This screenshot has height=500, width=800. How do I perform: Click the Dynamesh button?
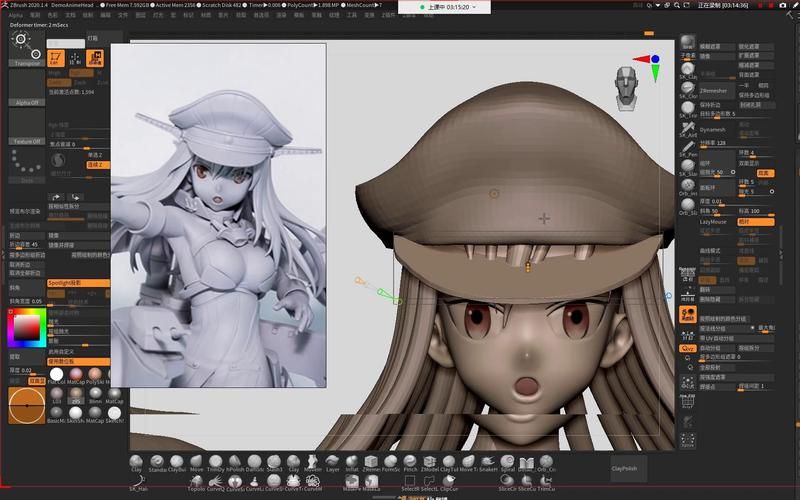[717, 130]
